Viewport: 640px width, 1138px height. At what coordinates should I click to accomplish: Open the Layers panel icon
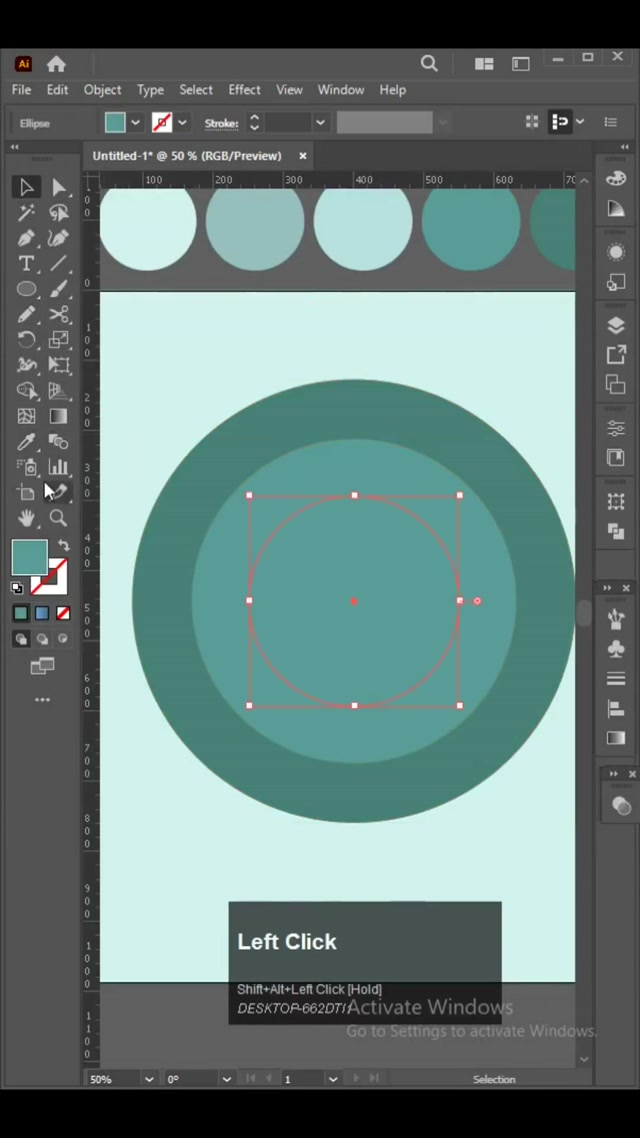click(616, 326)
